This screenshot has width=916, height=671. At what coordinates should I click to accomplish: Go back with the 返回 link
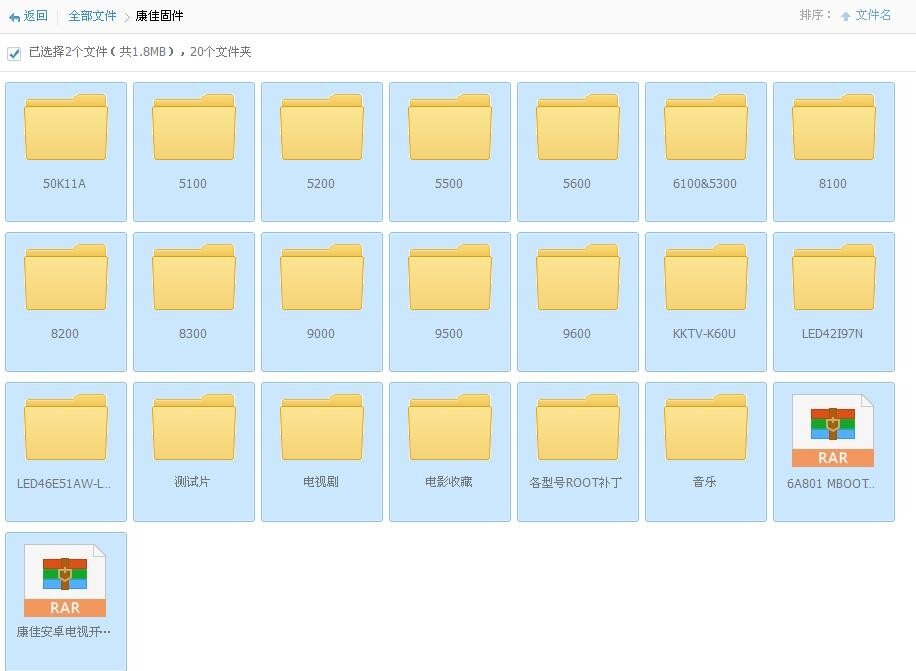(x=36, y=16)
